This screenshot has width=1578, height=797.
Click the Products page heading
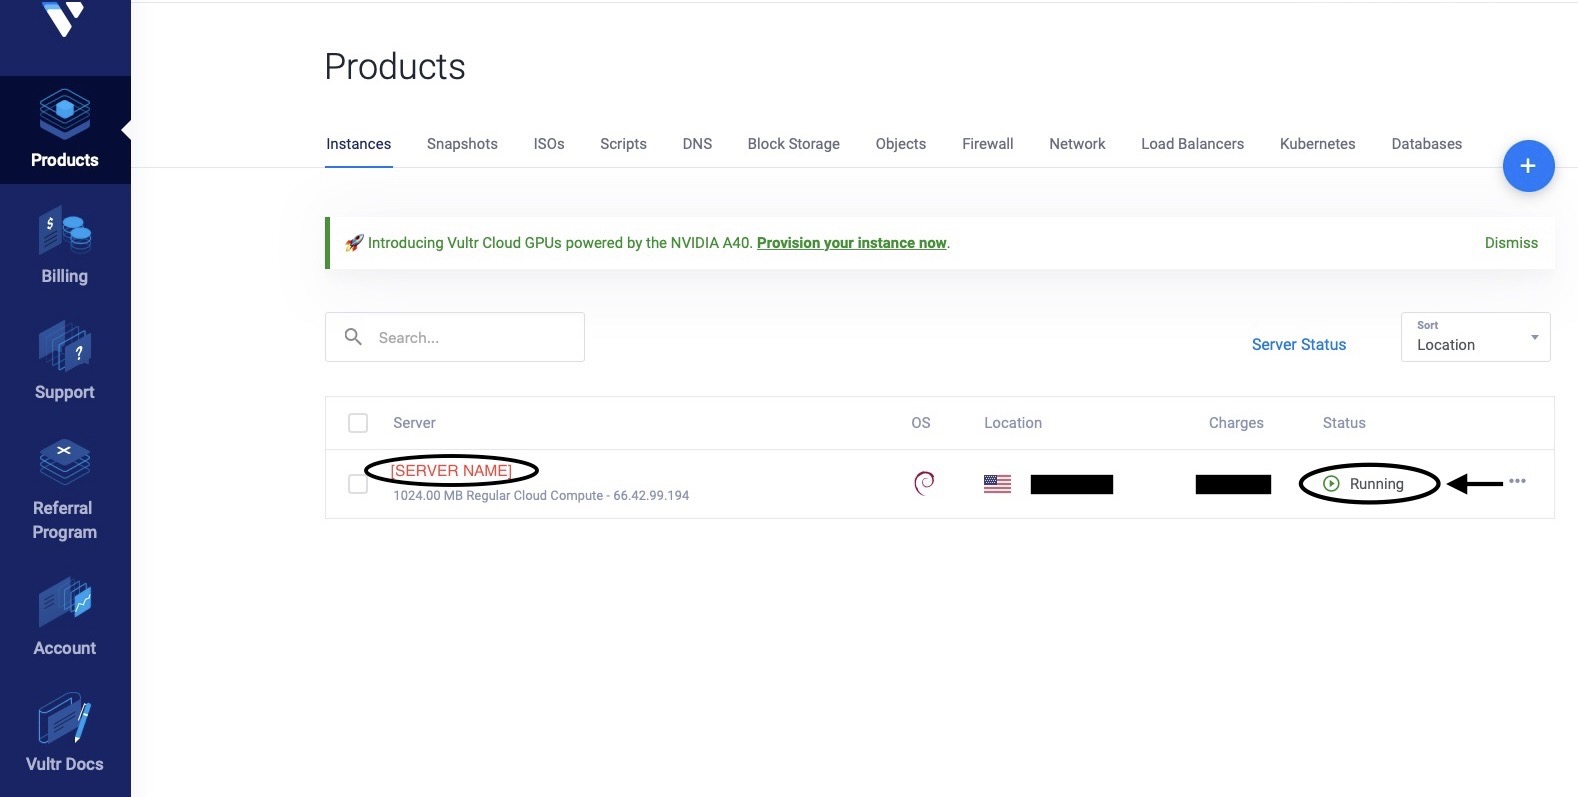coord(395,67)
